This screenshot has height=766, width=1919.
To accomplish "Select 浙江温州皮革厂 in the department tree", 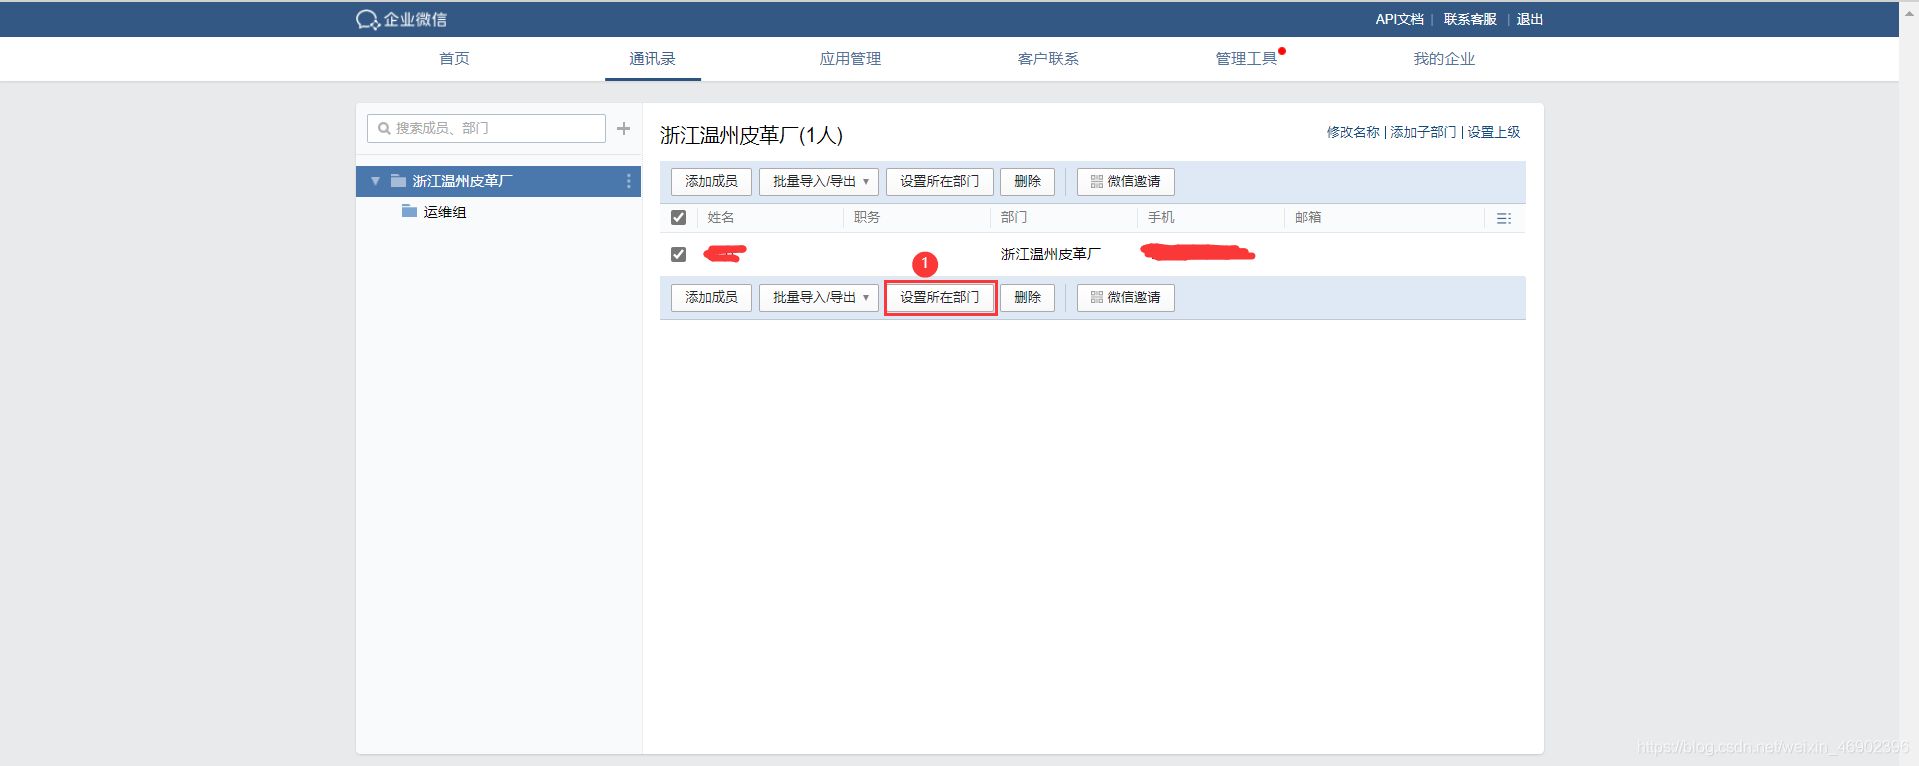I will 498,181.
